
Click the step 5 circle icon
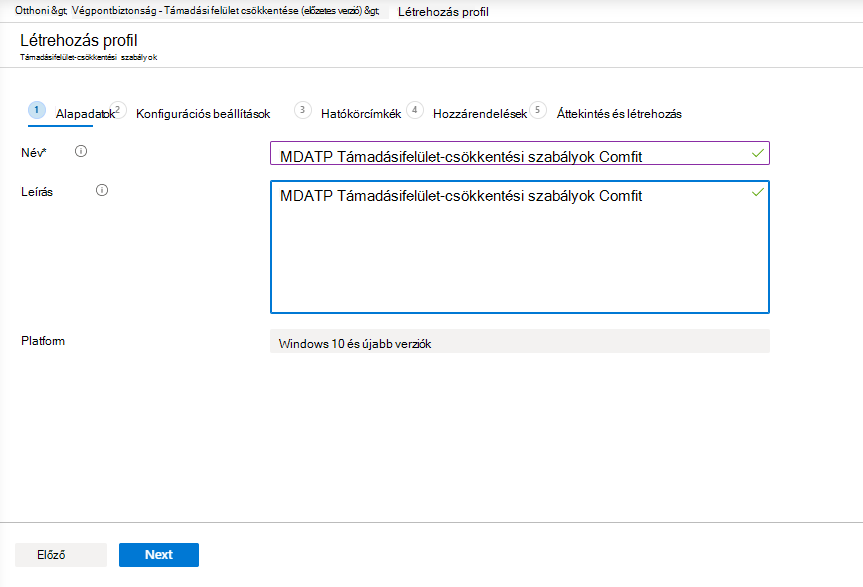[538, 110]
